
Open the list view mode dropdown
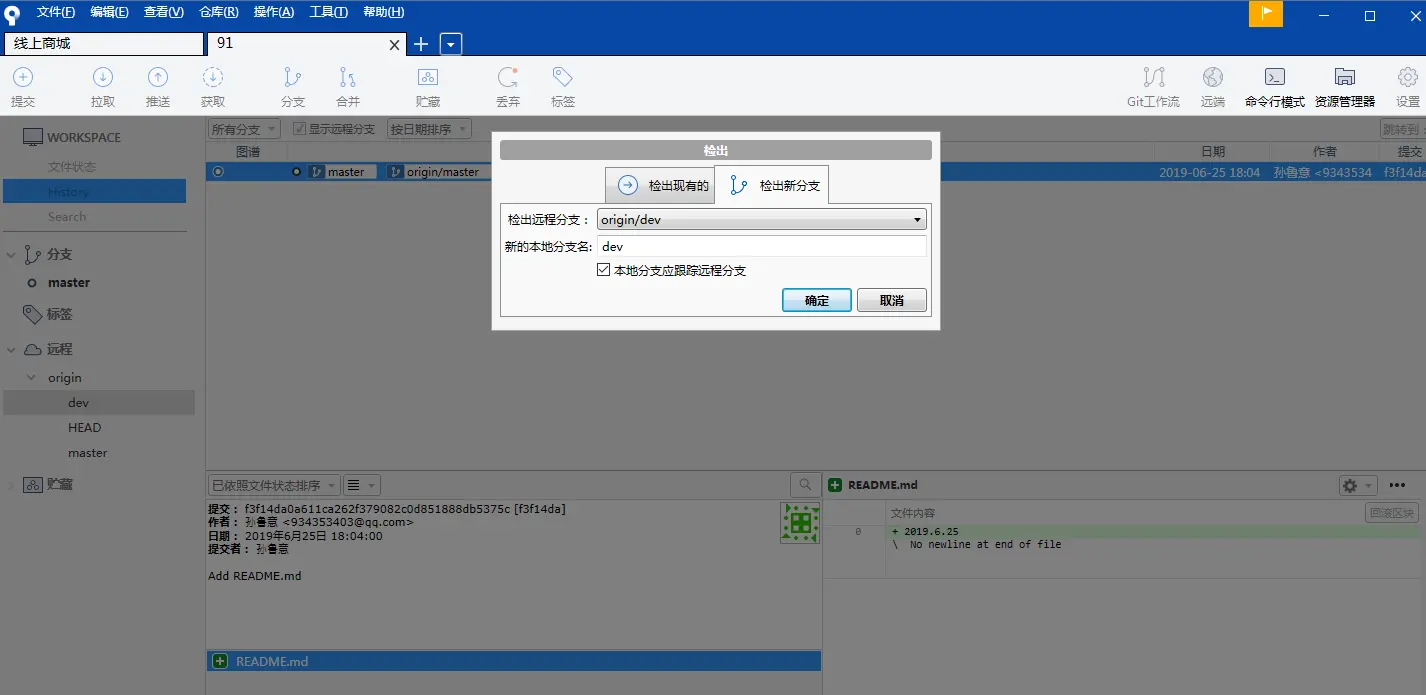coord(361,485)
